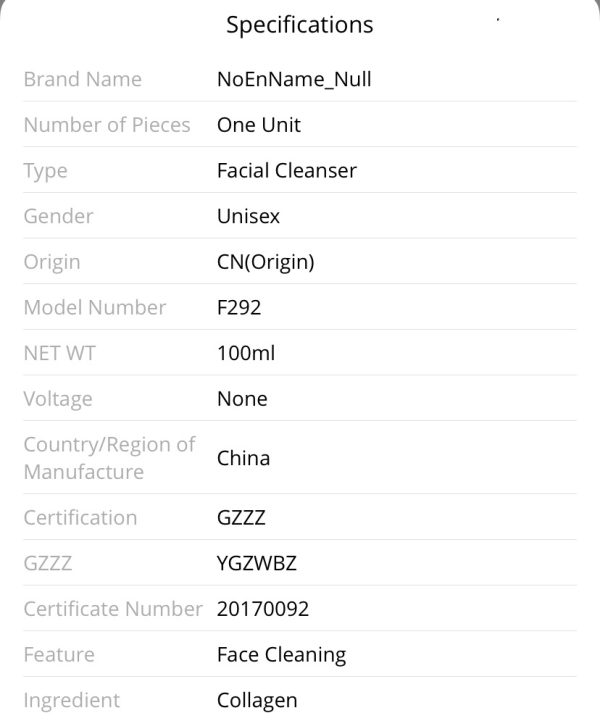
Task: Select the One Unit value
Action: (x=259, y=125)
